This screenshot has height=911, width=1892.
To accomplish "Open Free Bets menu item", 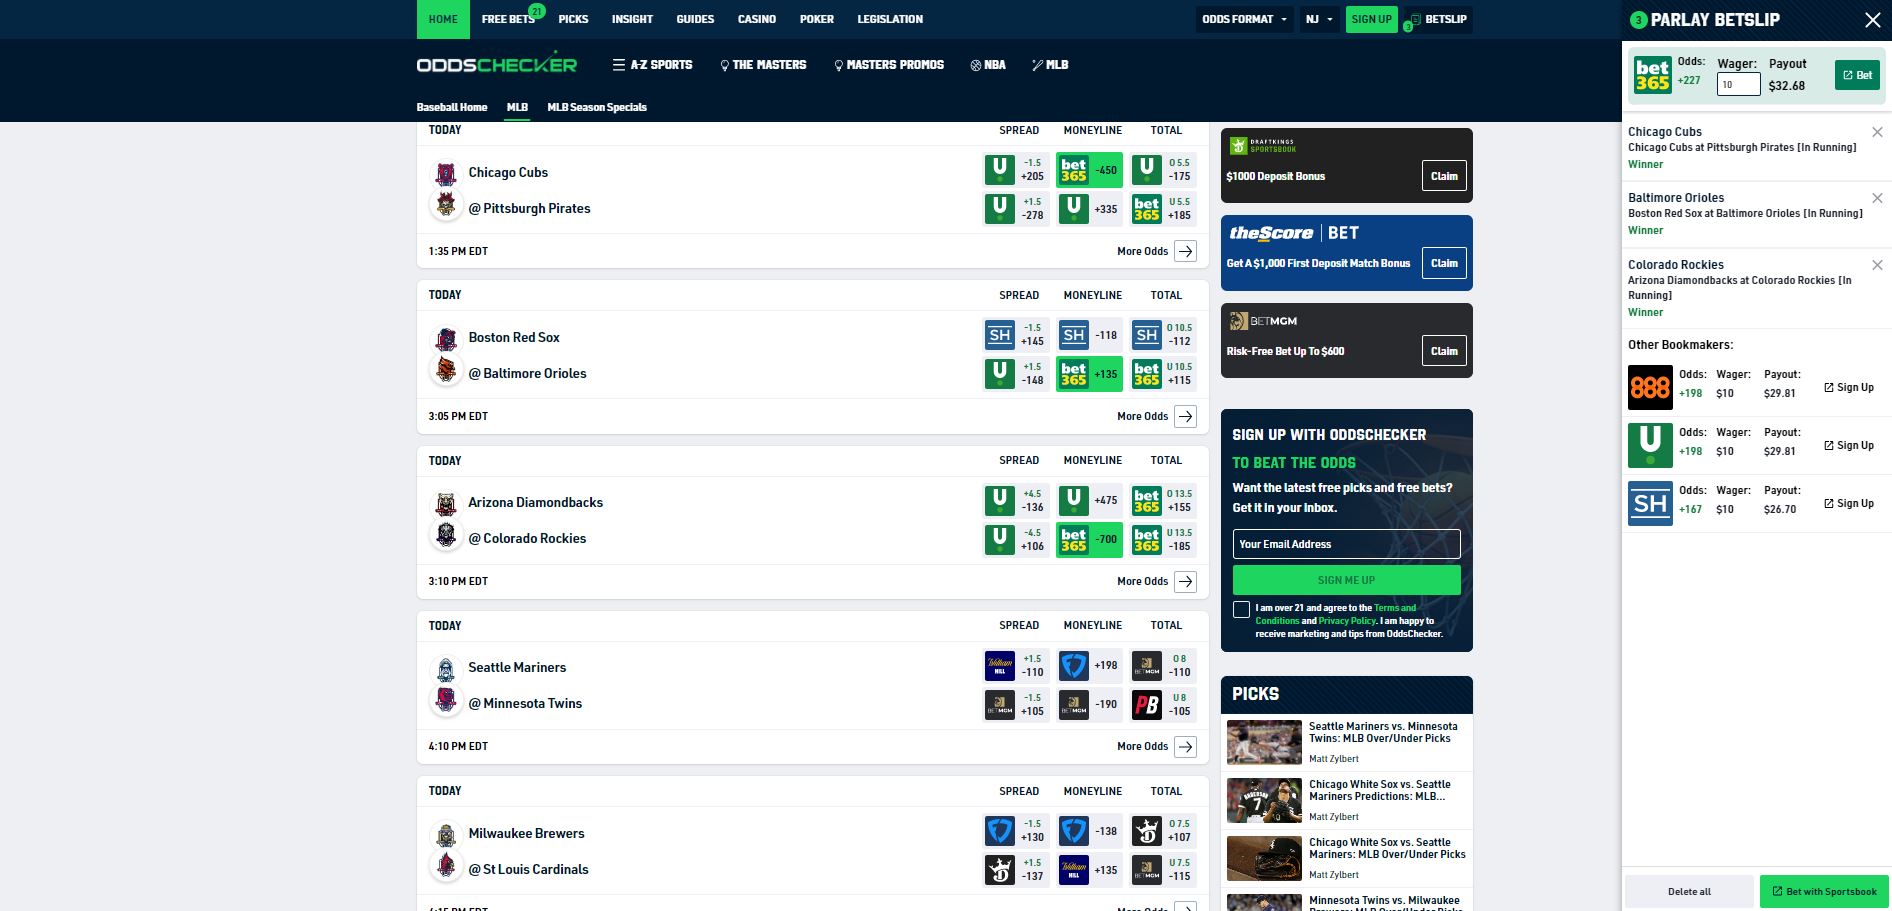I will point(510,19).
